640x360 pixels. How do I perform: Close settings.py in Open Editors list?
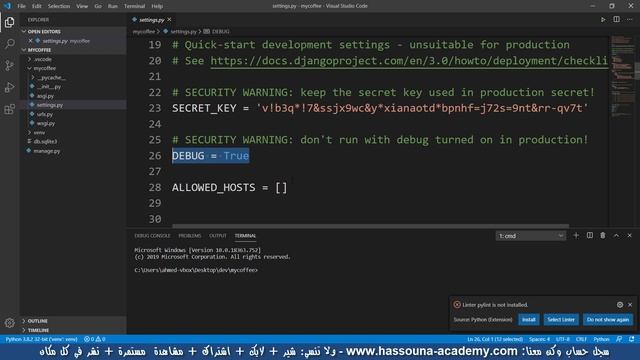click(31, 41)
